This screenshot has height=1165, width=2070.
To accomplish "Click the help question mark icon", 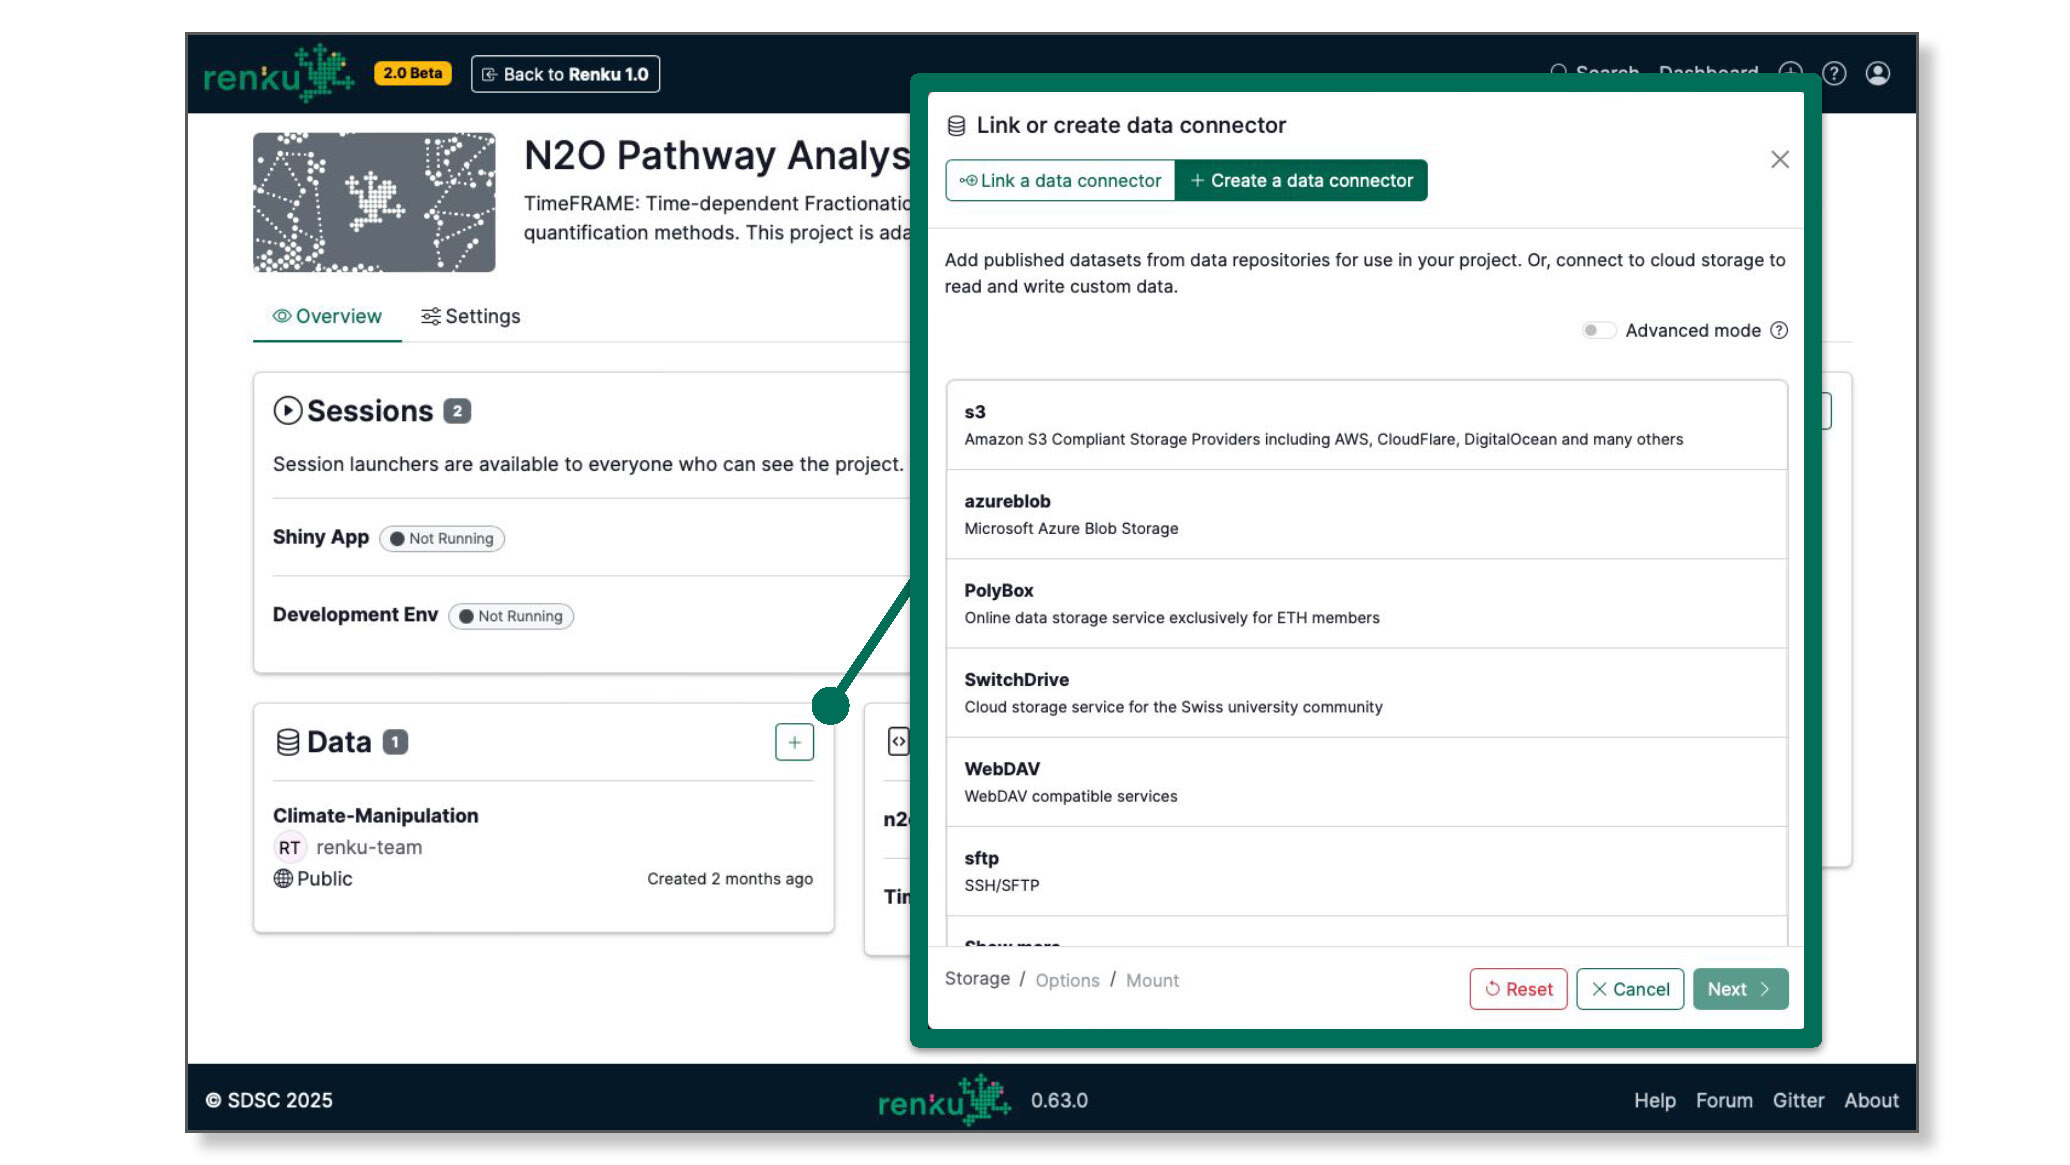I will (x=1835, y=73).
